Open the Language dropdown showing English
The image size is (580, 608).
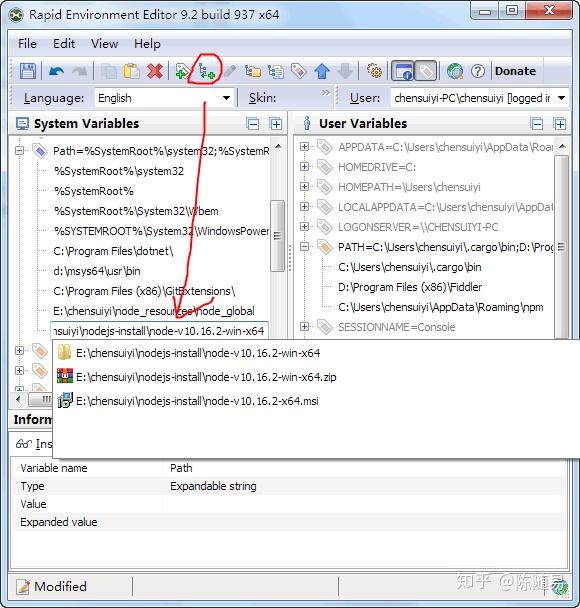[164, 98]
